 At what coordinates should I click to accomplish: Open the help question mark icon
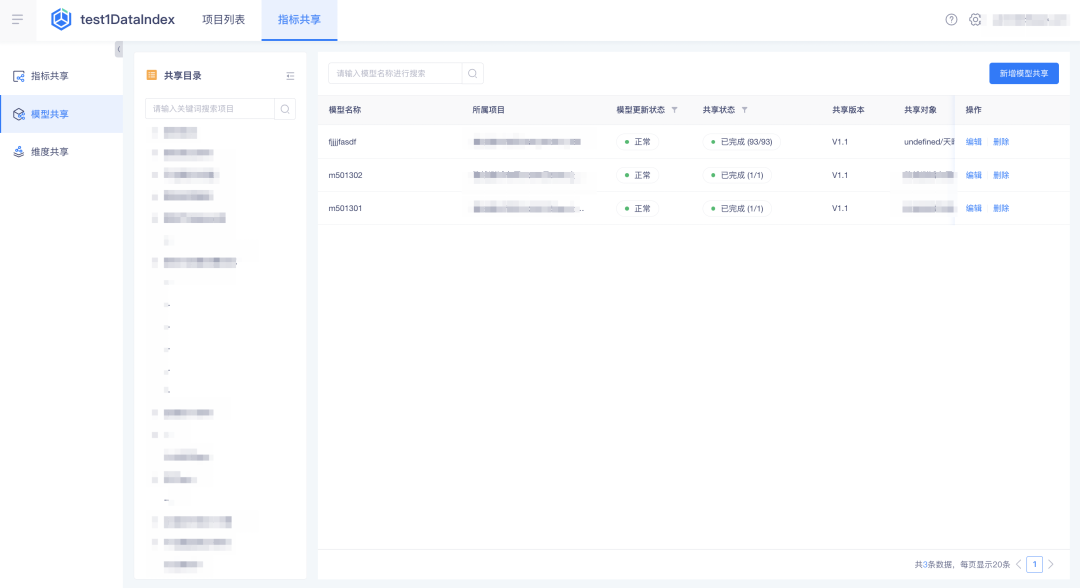tap(951, 19)
